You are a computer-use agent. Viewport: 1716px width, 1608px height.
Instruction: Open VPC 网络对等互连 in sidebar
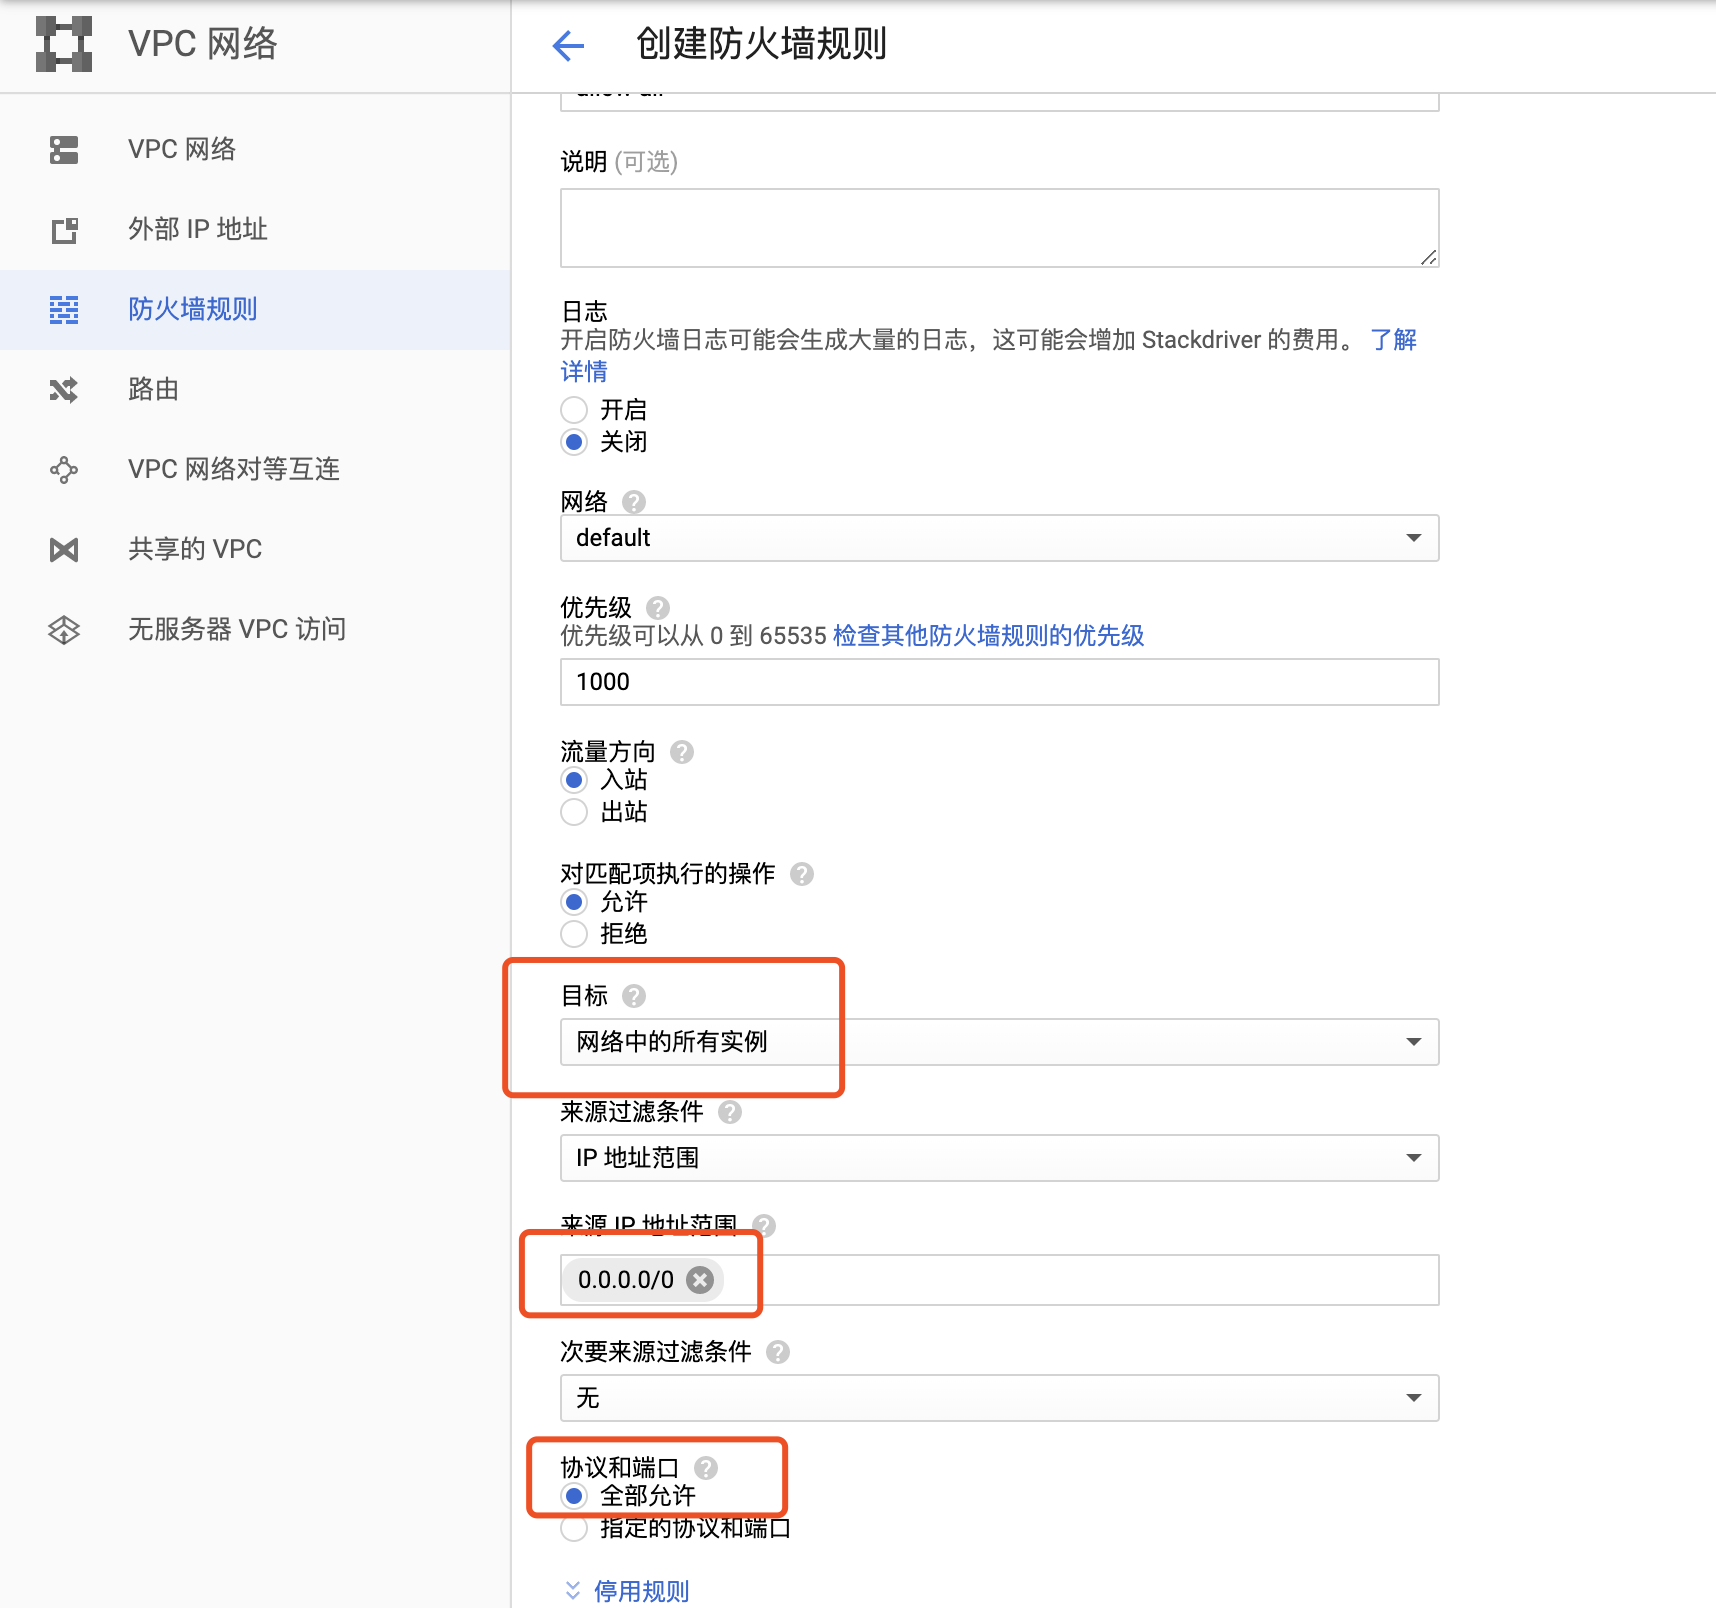pyautogui.click(x=255, y=470)
